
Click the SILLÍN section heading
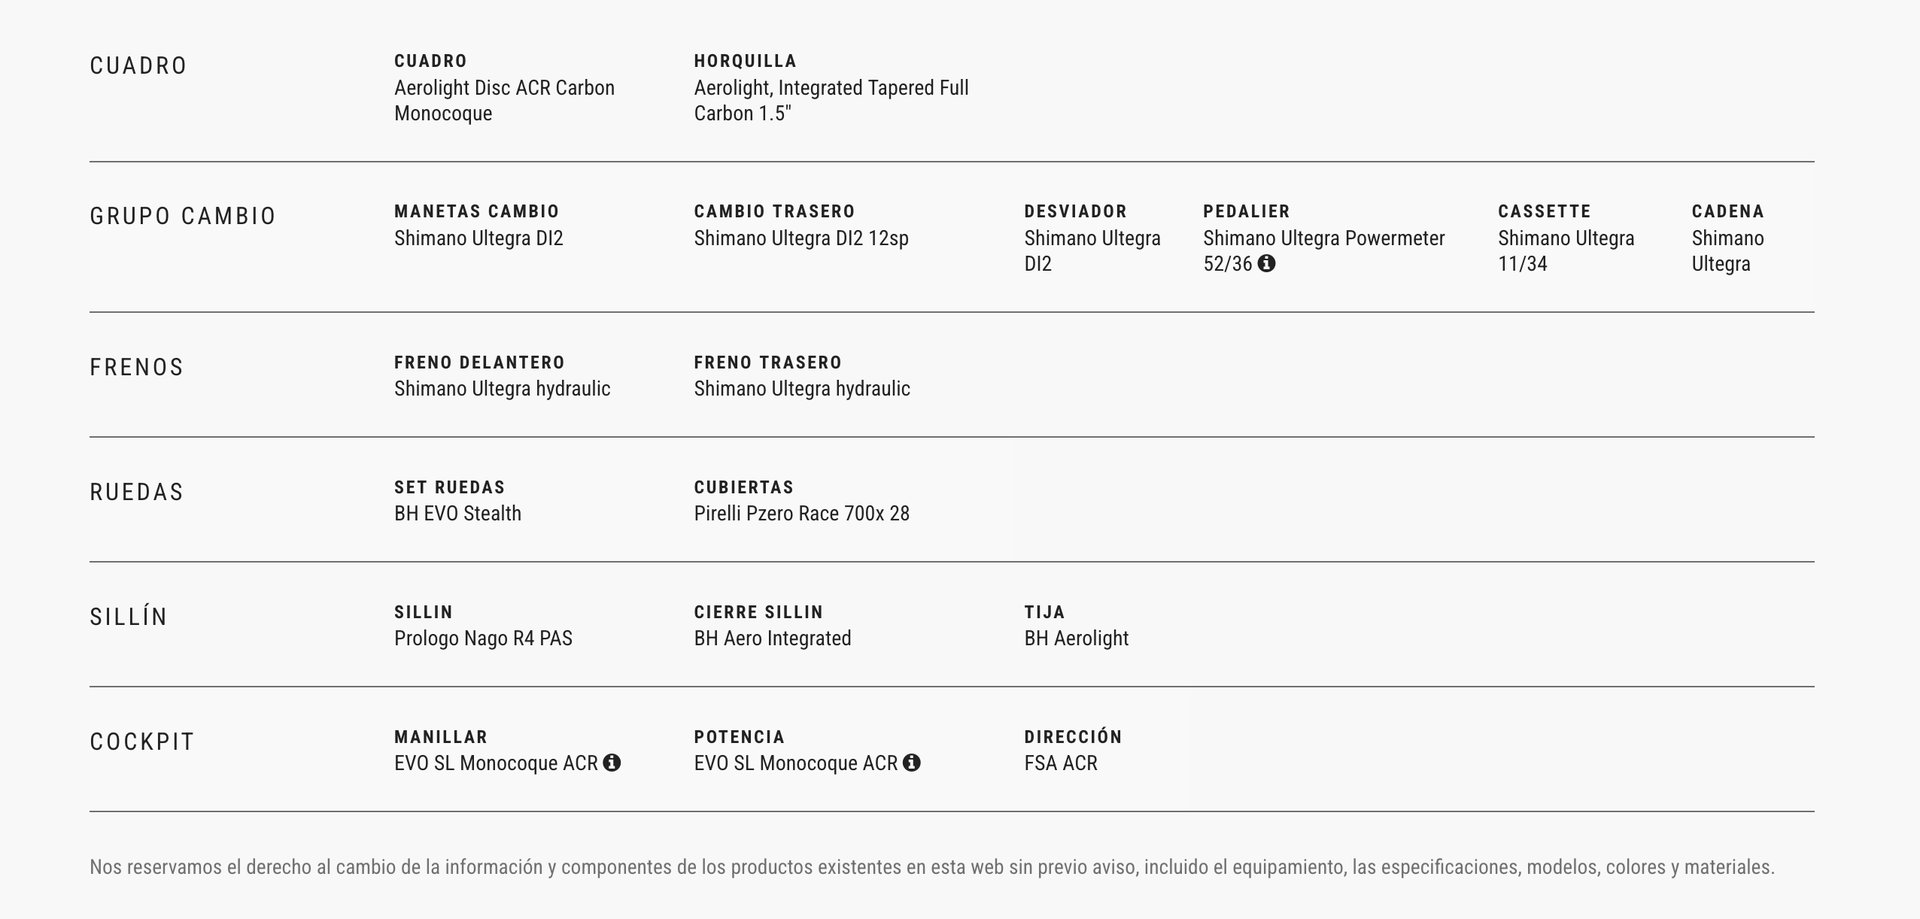tap(129, 618)
